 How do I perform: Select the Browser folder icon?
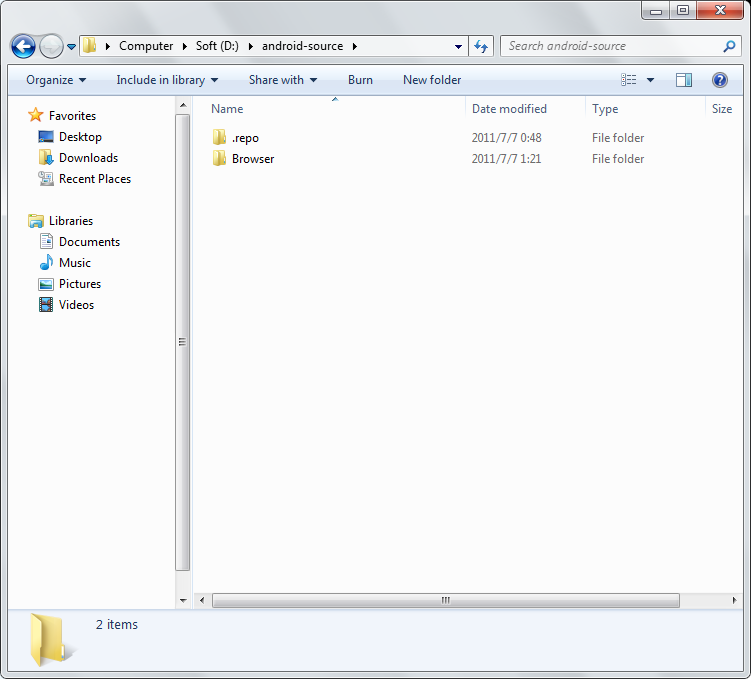(x=219, y=158)
